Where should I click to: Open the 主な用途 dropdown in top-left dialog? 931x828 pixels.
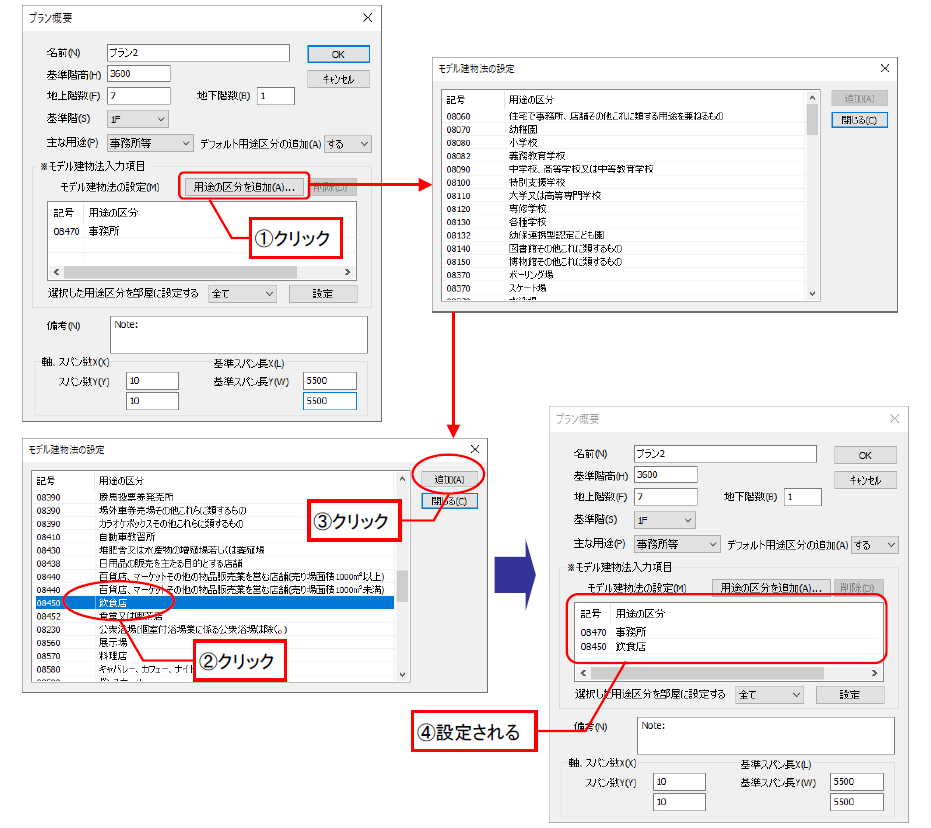coord(149,144)
